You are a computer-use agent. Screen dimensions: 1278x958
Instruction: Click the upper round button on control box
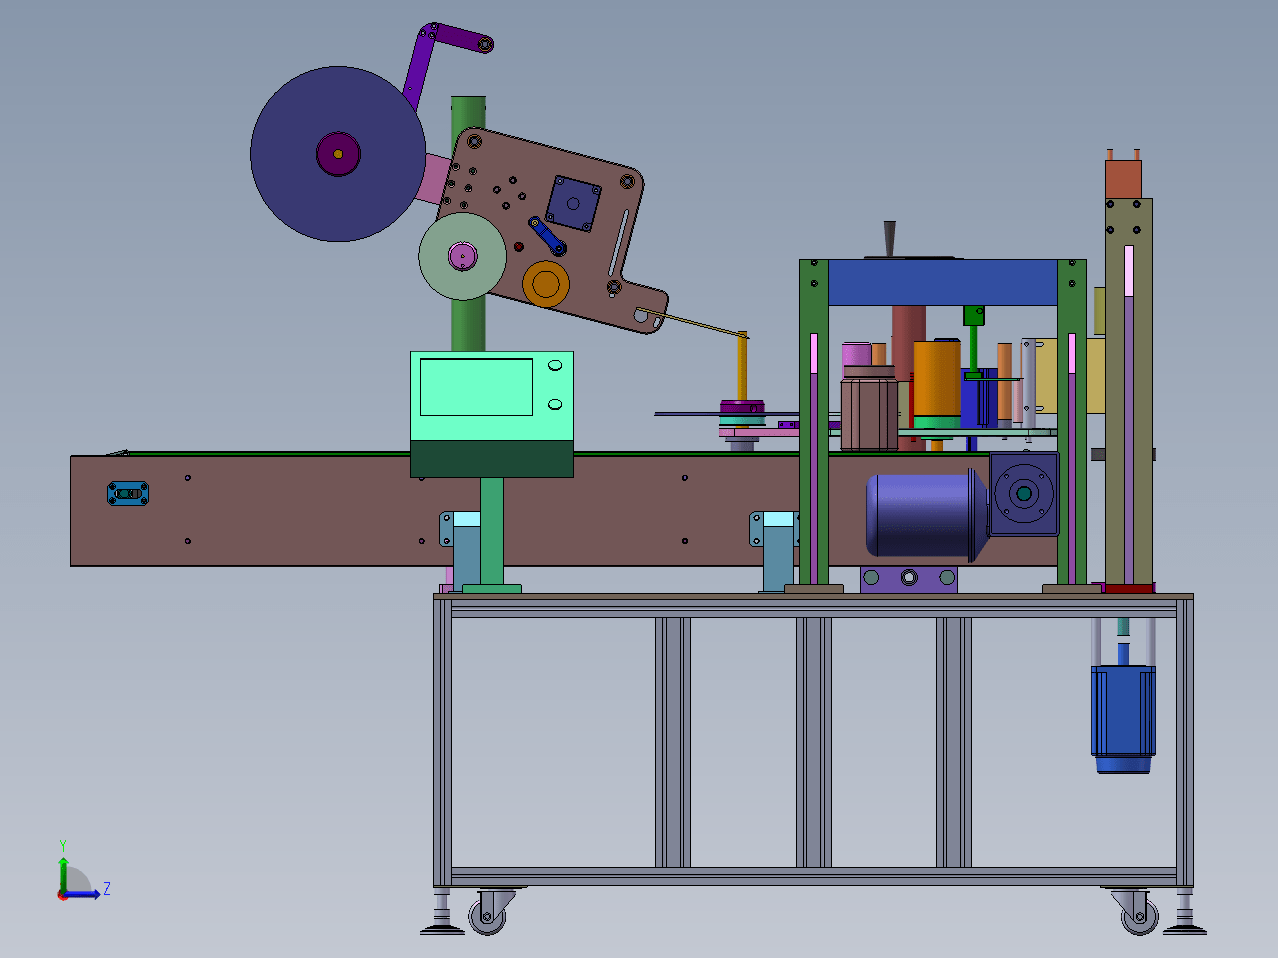554,366
